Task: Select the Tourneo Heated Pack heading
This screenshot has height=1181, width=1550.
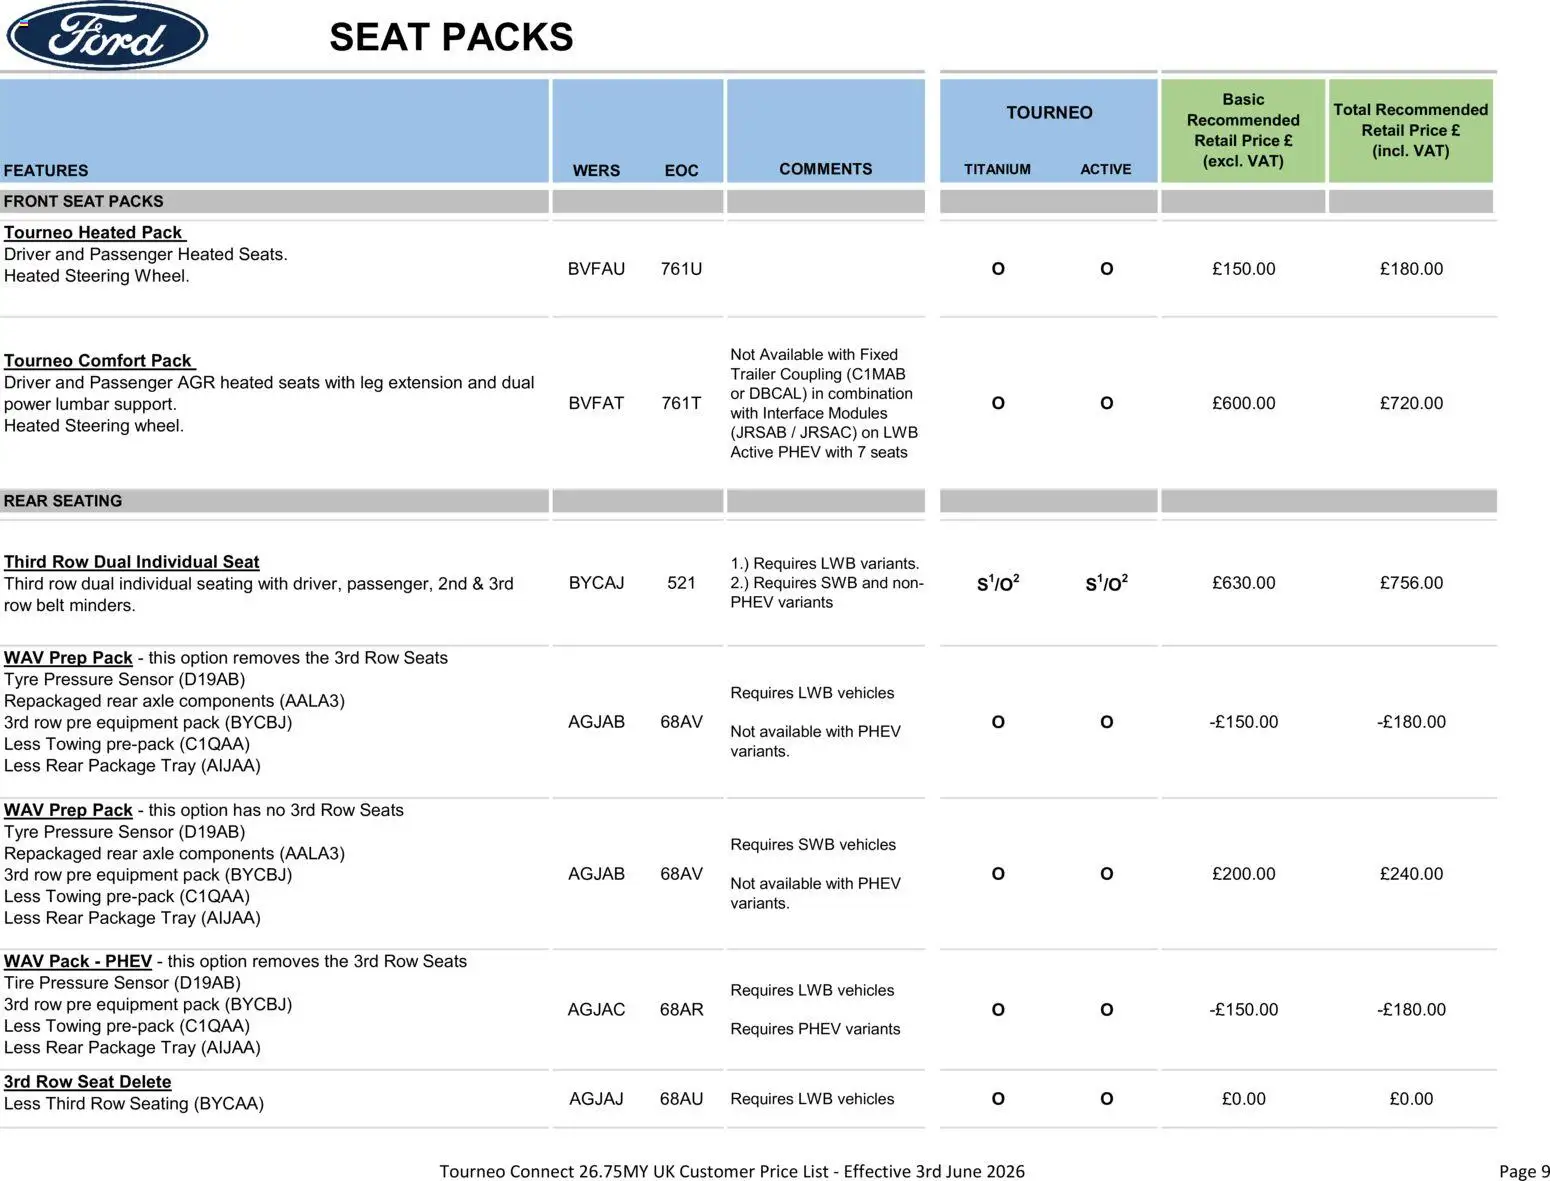Action: pos(94,232)
